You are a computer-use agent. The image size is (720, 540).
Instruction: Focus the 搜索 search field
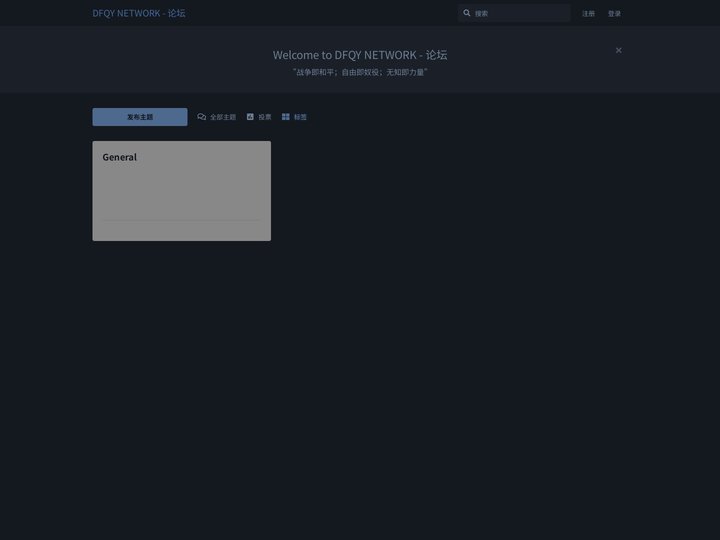(x=514, y=13)
